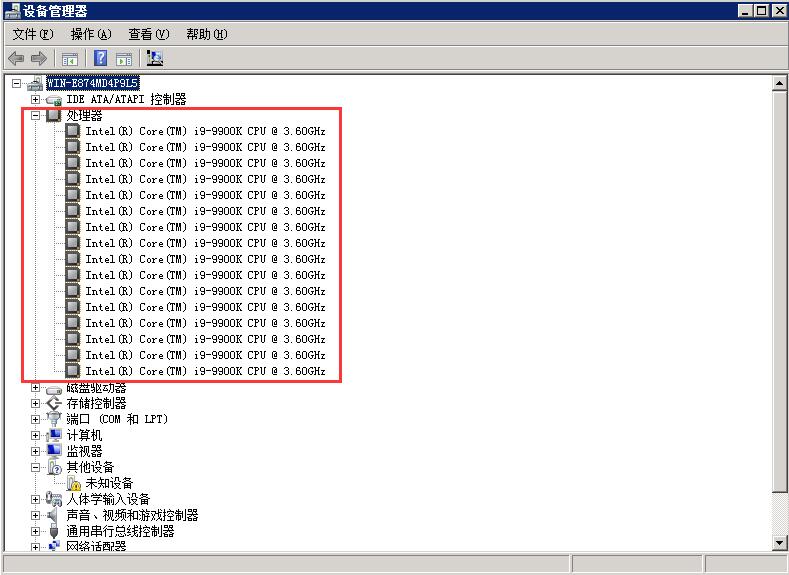
Task: Select the 监视器 label
Action: point(84,451)
